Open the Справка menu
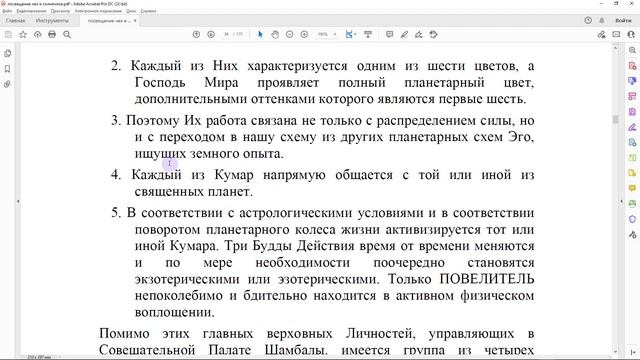Viewport: 640px width, 360px height. [148, 11]
